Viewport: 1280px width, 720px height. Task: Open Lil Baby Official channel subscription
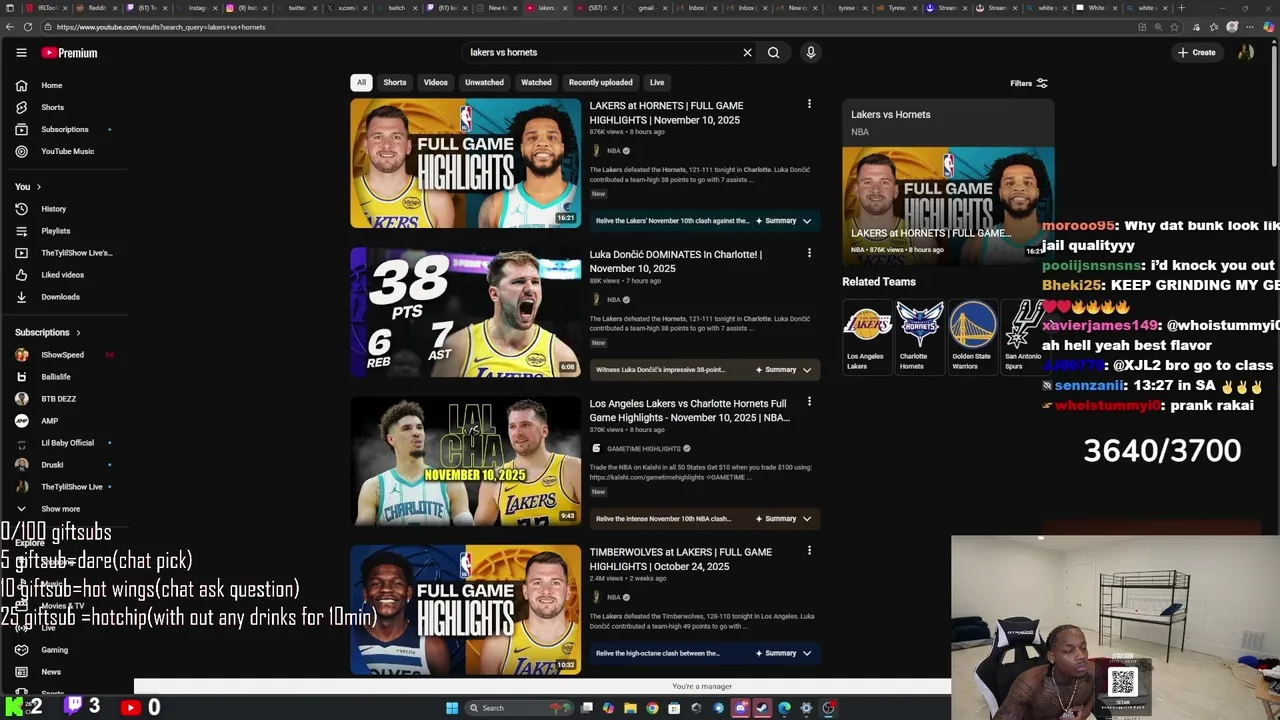pos(65,443)
